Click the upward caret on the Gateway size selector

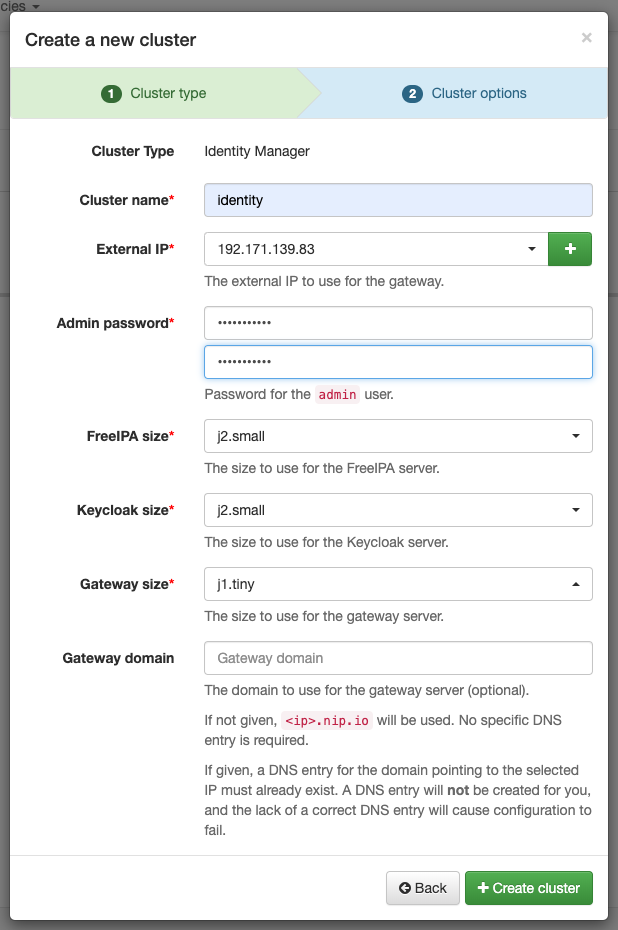click(x=575, y=584)
